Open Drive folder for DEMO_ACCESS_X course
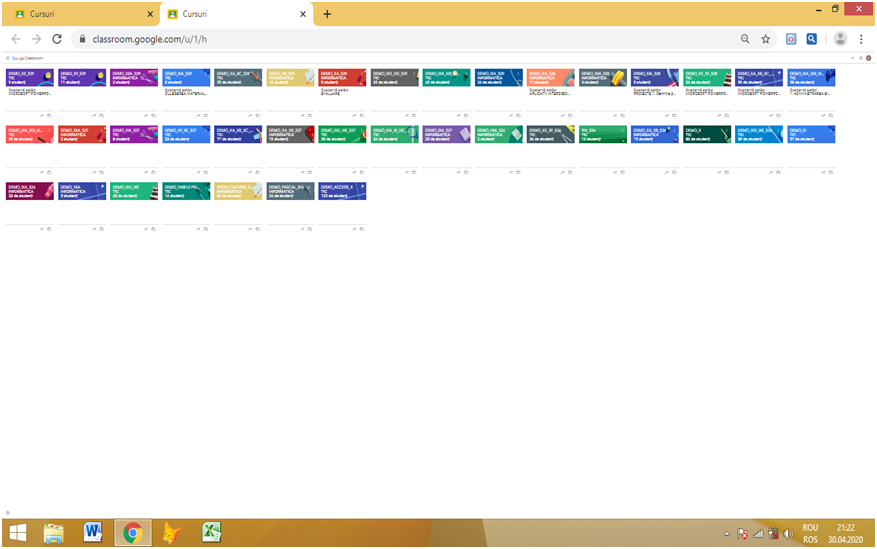This screenshot has height=549, width=877. pos(362,229)
